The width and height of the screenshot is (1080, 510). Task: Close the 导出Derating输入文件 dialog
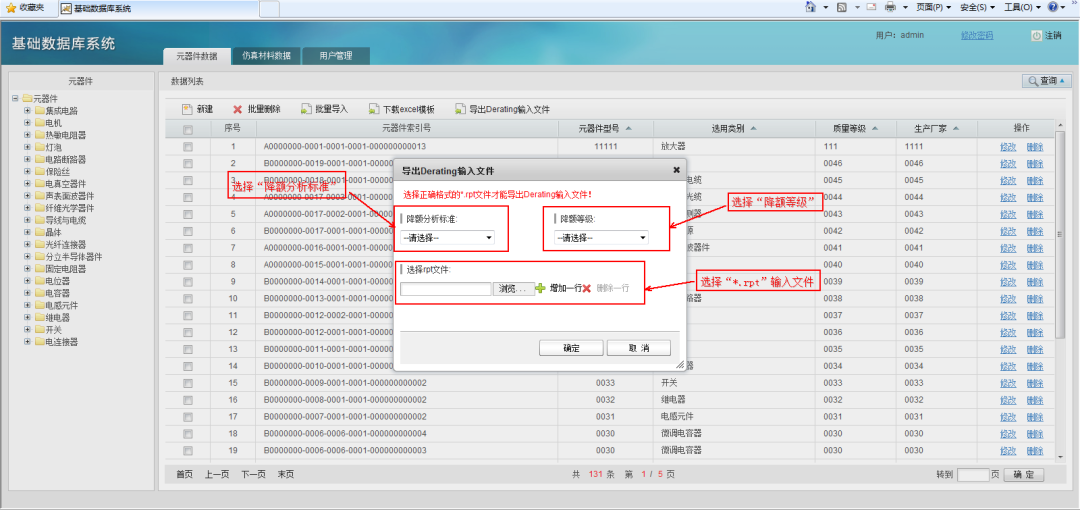point(676,170)
